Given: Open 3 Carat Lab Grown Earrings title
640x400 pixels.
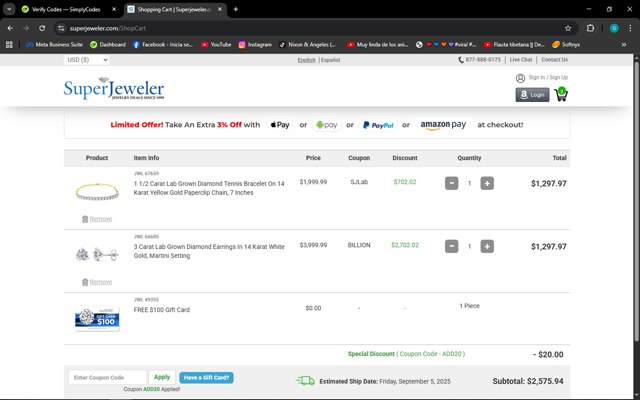Looking at the screenshot, I should click(209, 251).
